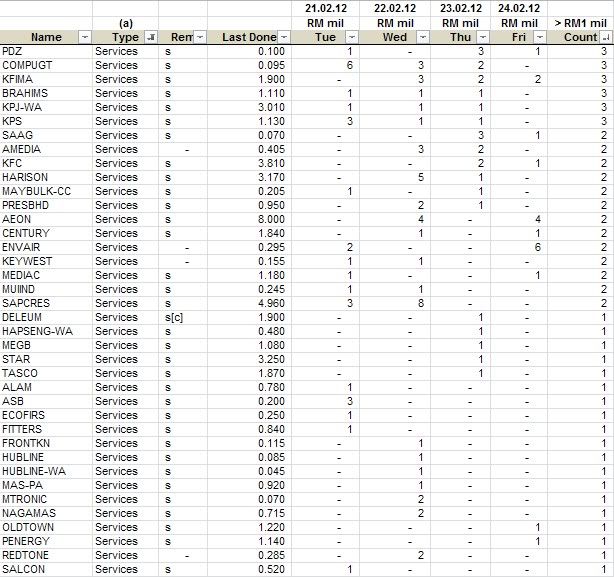Click the PRESBHD name cell
Viewport: 614px width, 577px height.
click(46, 205)
